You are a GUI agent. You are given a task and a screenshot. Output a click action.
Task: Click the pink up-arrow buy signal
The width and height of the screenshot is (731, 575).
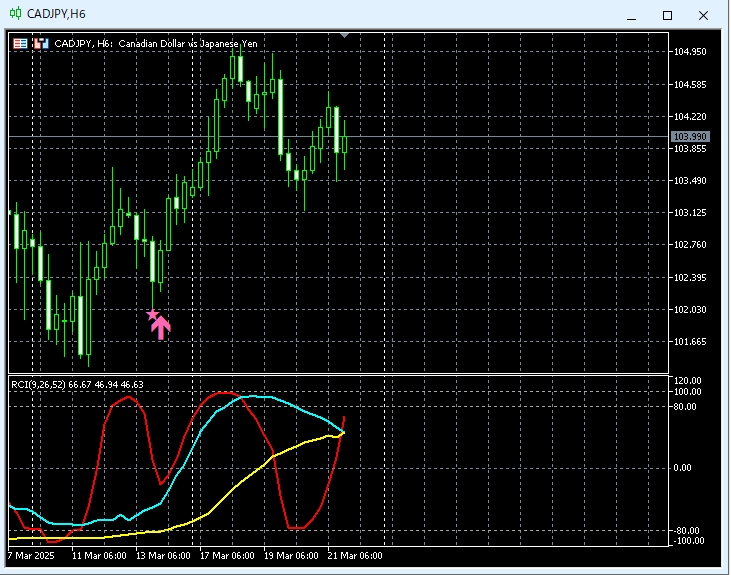pyautogui.click(x=161, y=327)
